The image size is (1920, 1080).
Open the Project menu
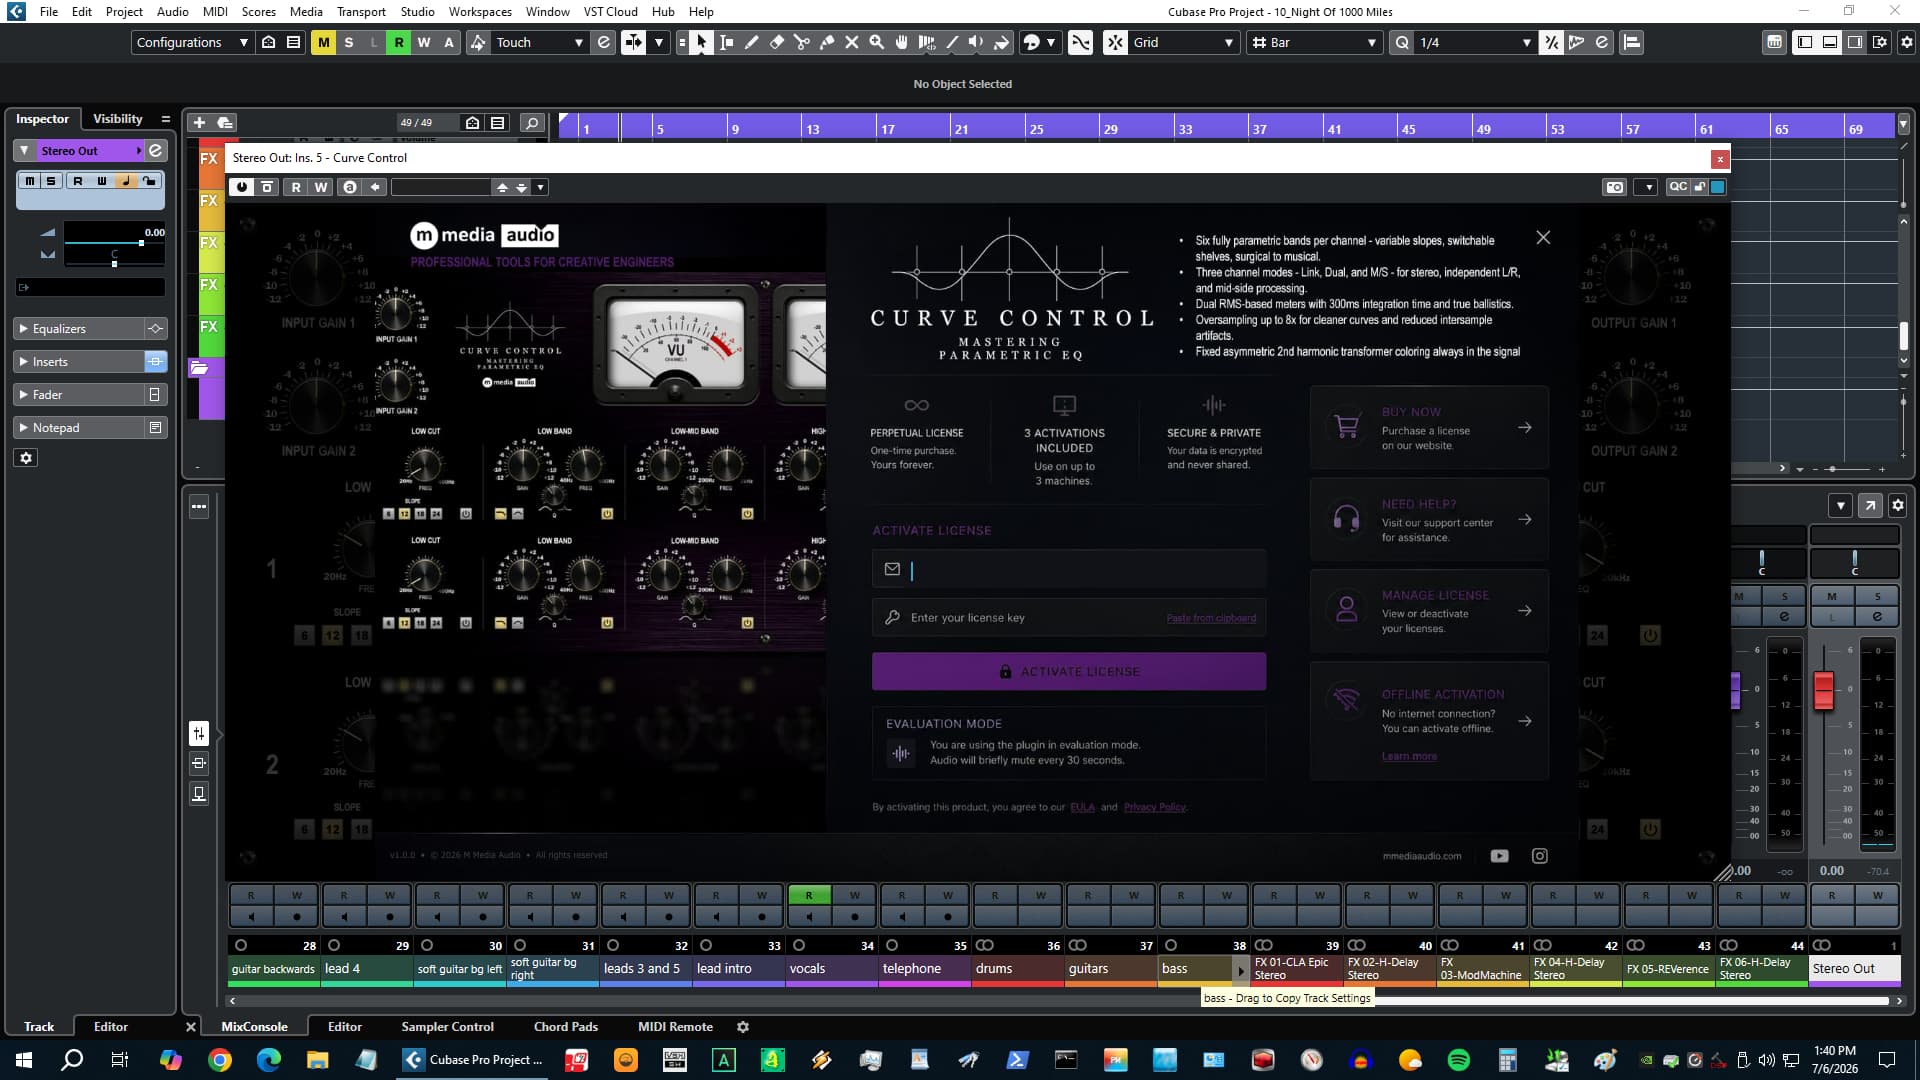(x=124, y=11)
